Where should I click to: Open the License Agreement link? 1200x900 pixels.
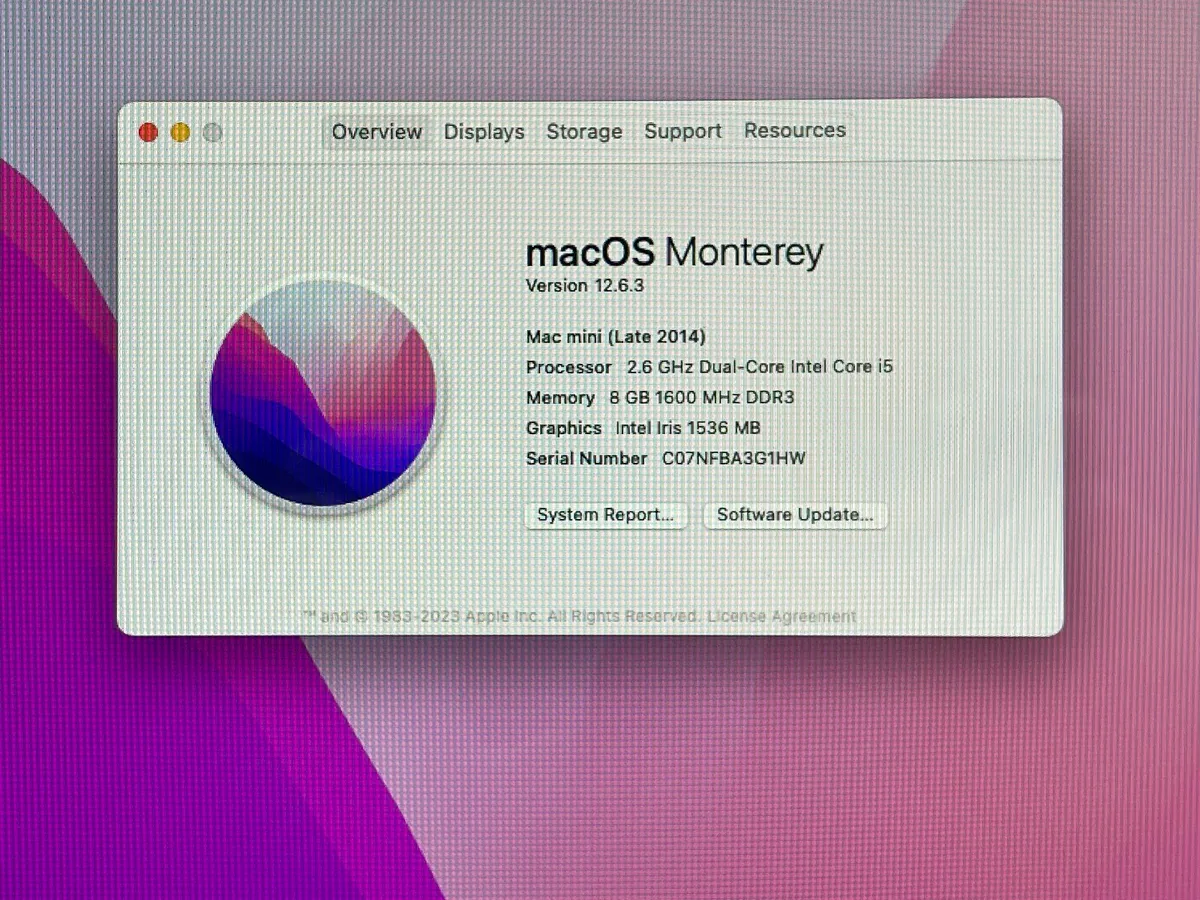tap(781, 616)
